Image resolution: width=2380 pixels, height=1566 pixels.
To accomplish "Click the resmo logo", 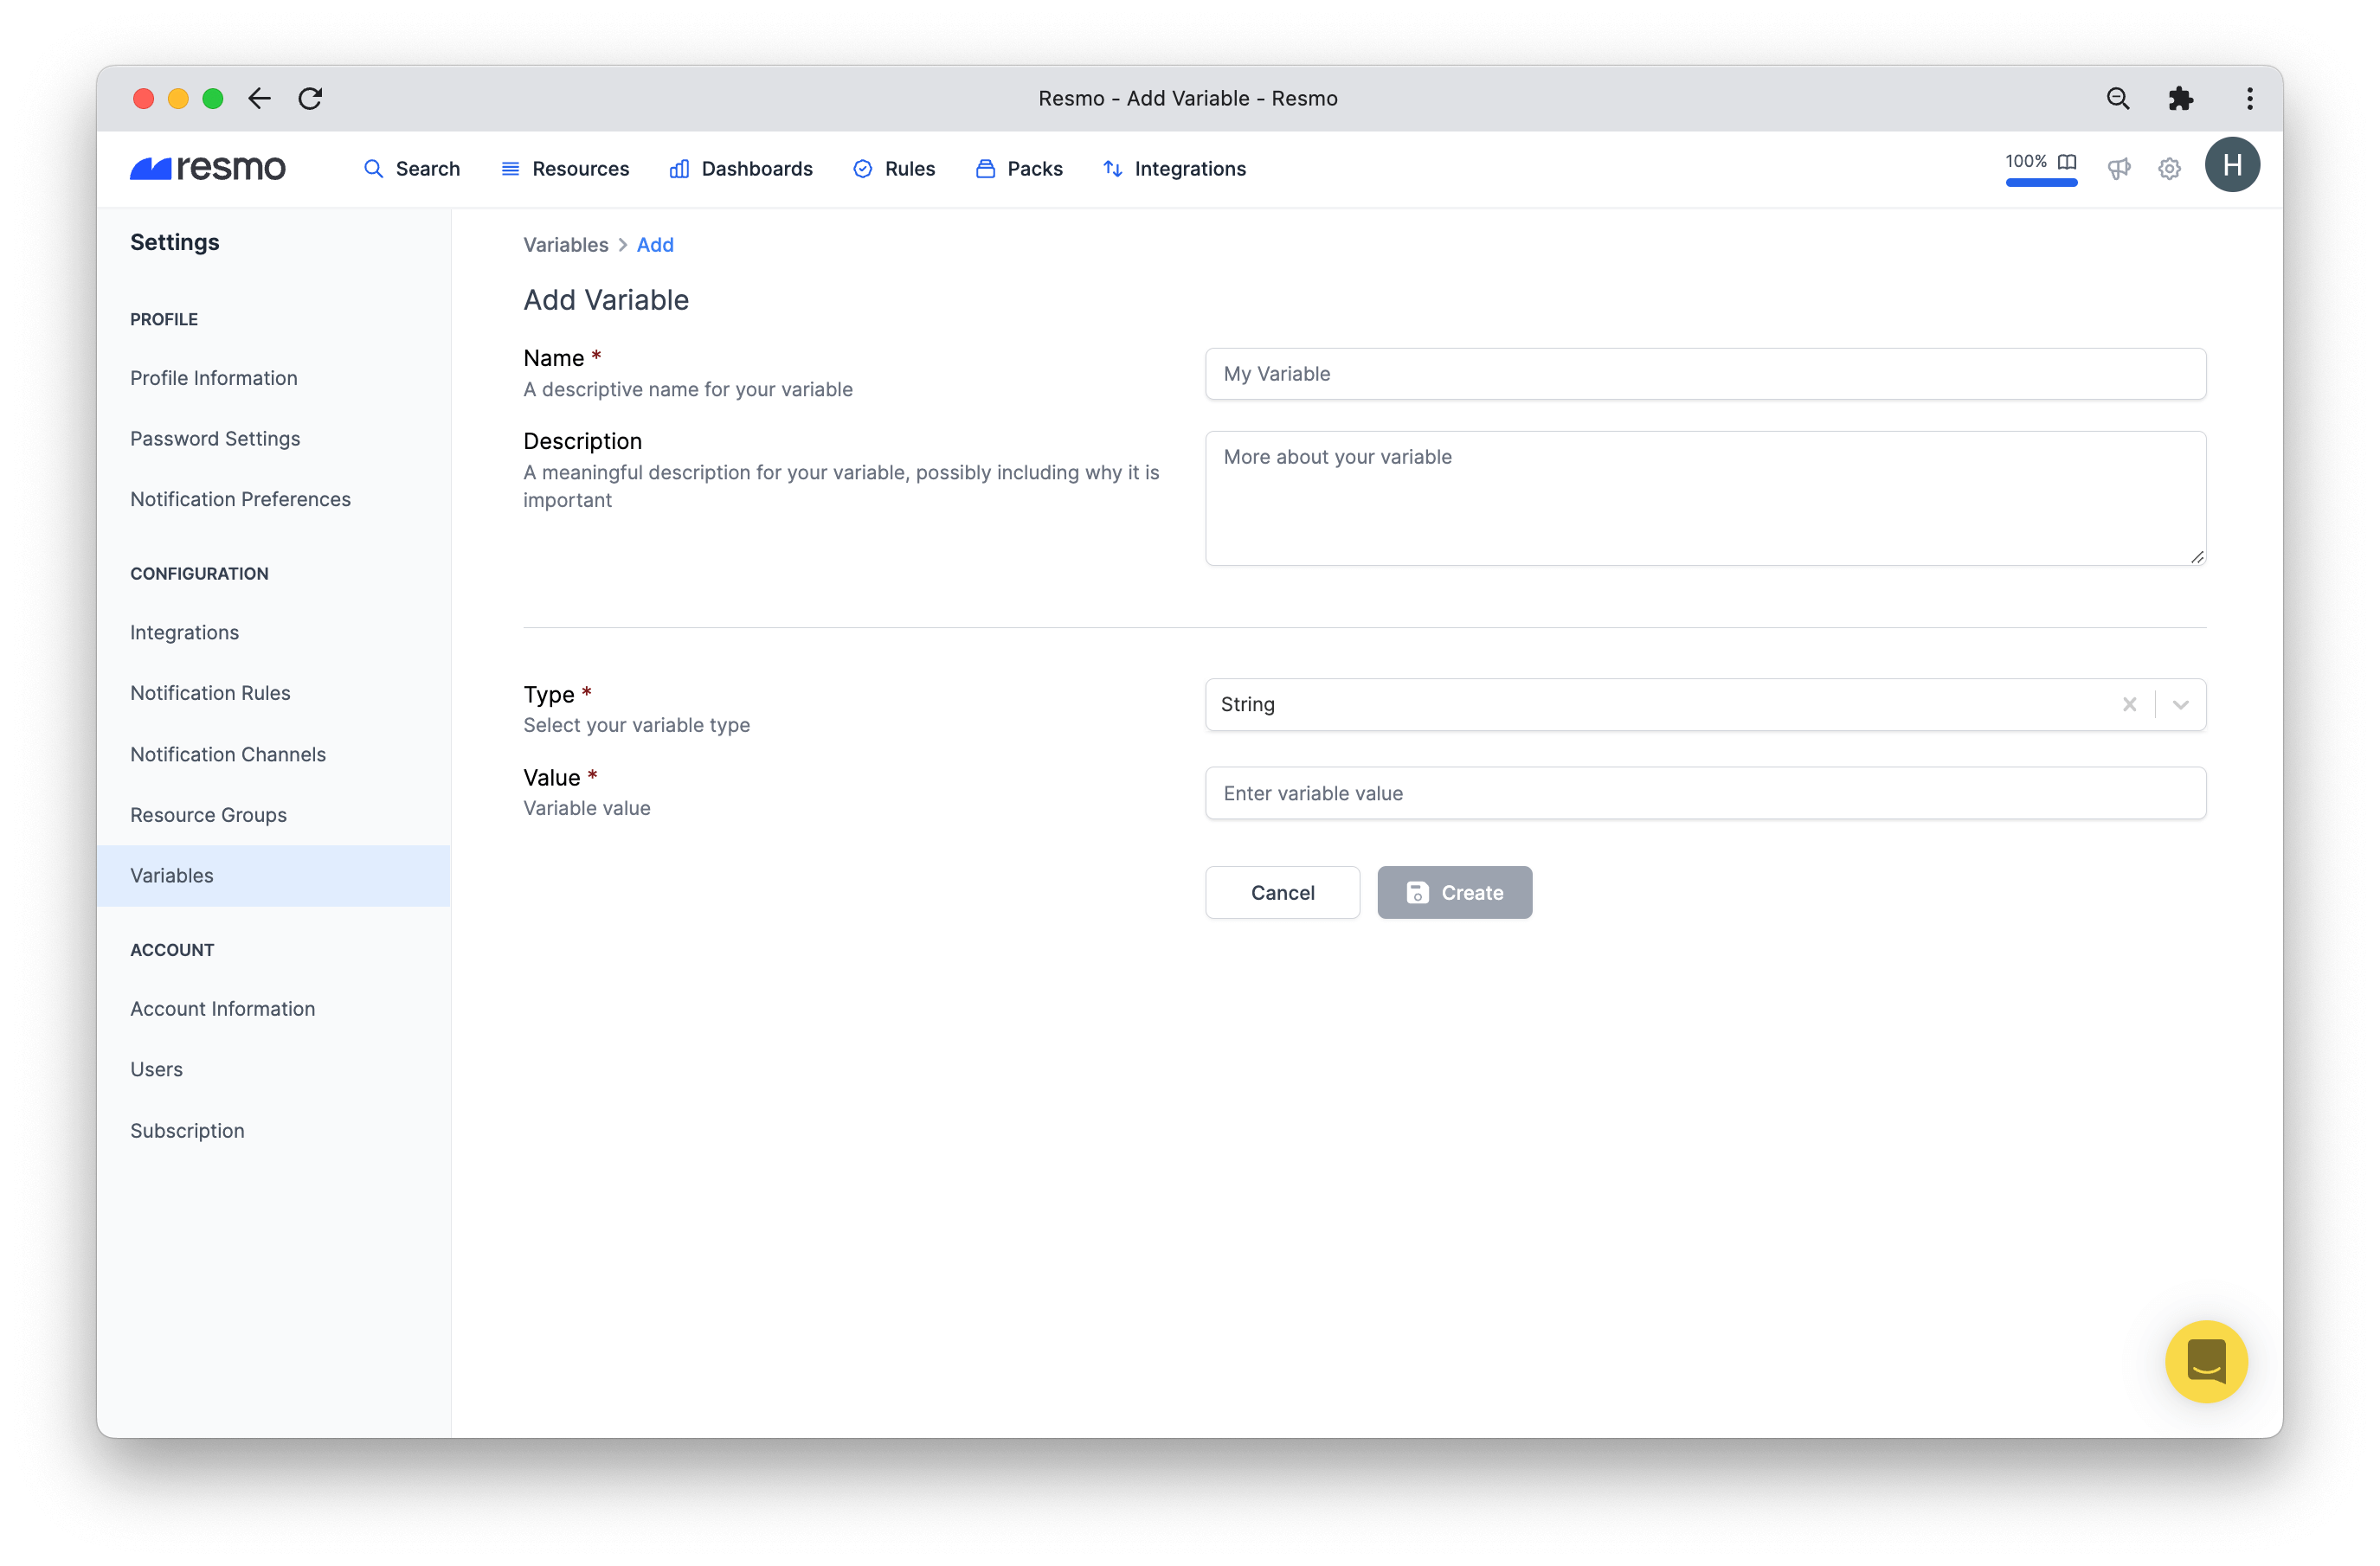I will 208,168.
